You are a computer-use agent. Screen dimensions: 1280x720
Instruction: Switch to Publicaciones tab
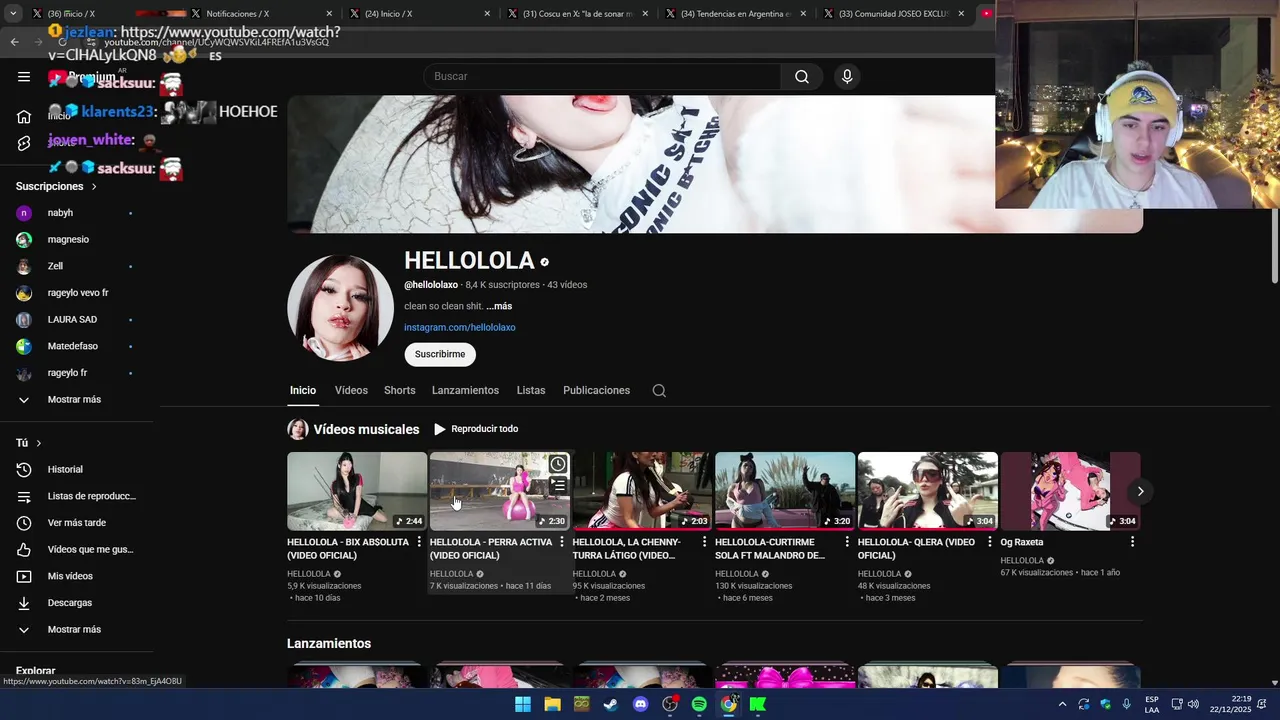(596, 390)
